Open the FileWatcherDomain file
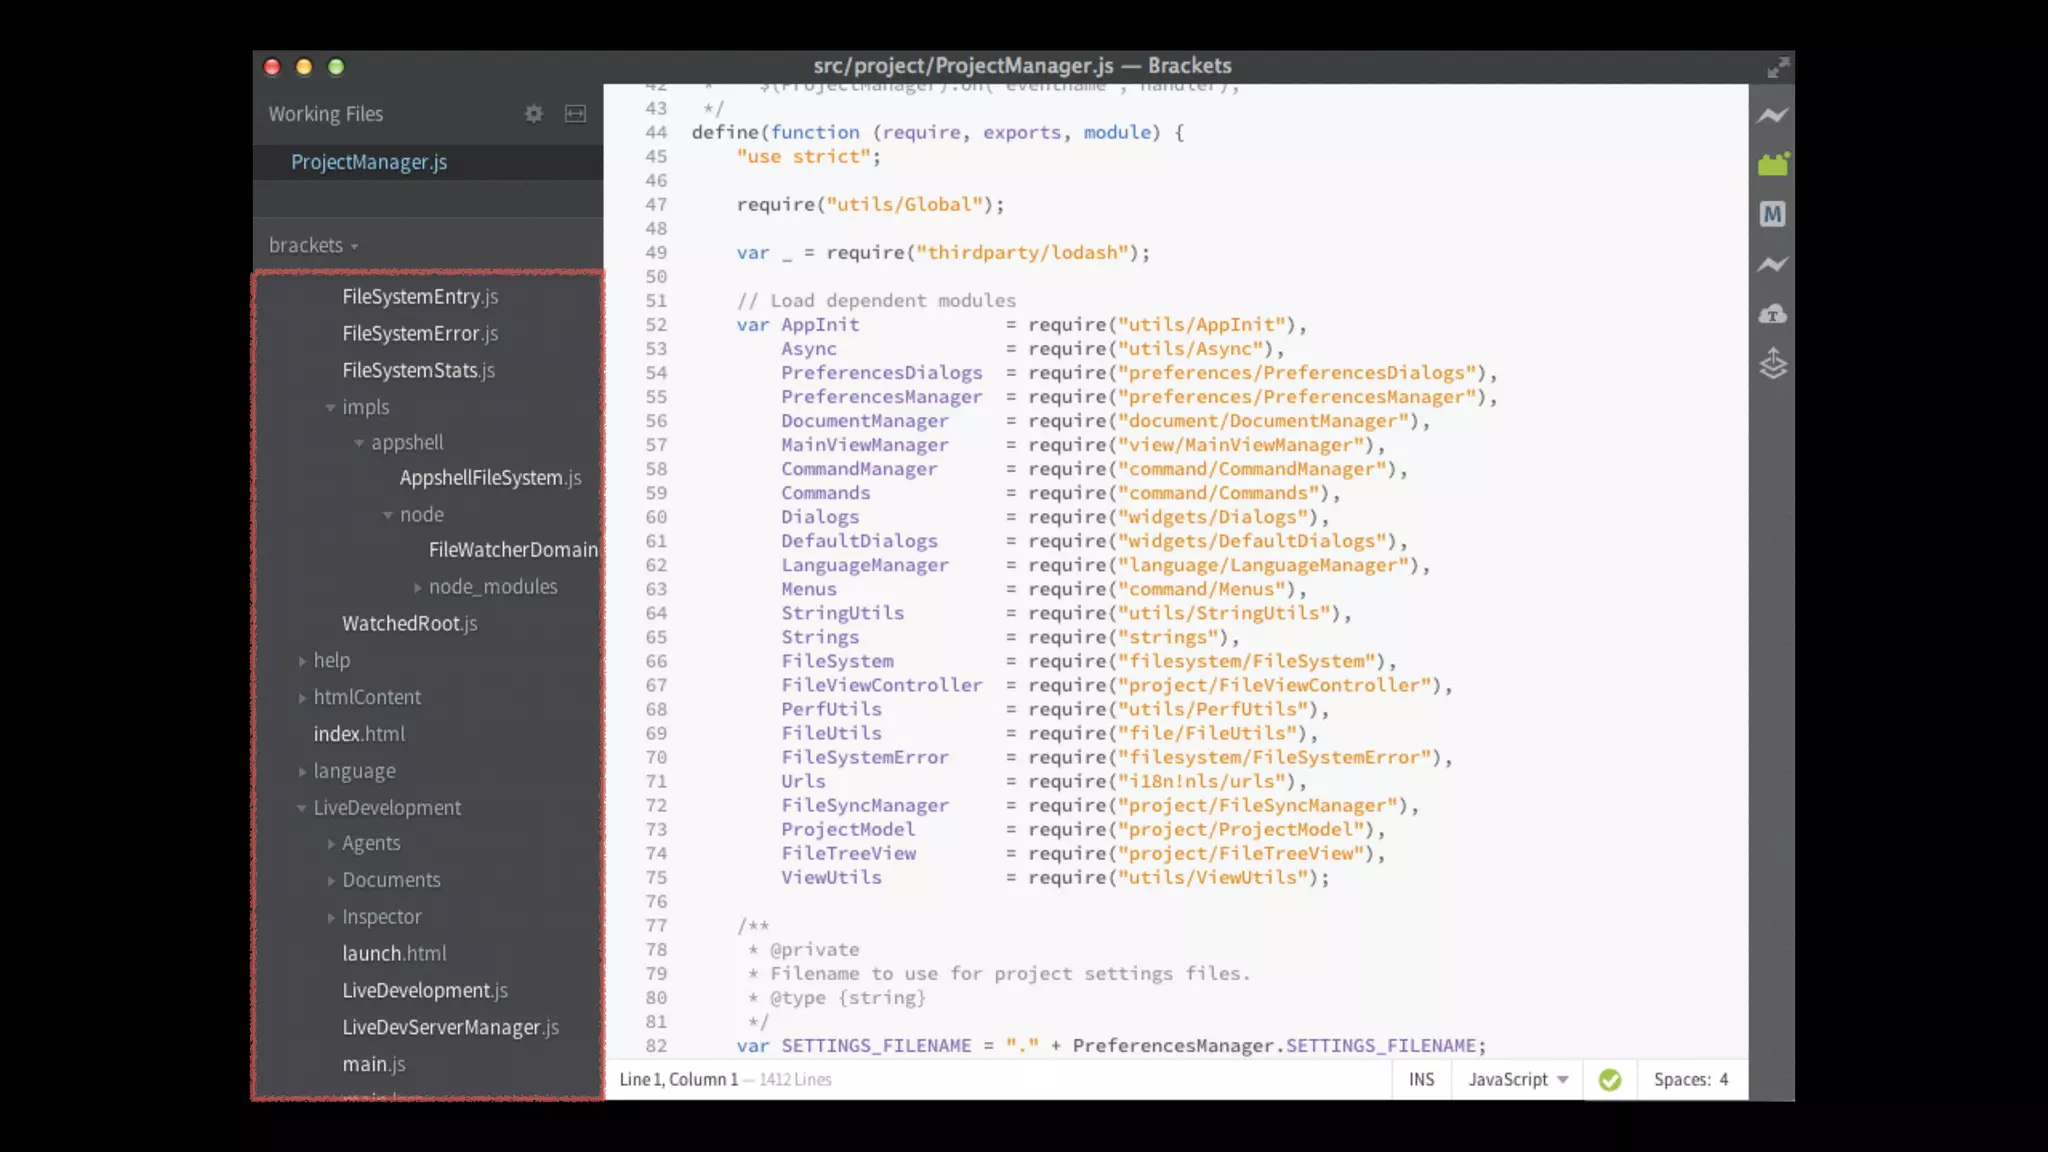Viewport: 2048px width, 1152px height. [513, 550]
